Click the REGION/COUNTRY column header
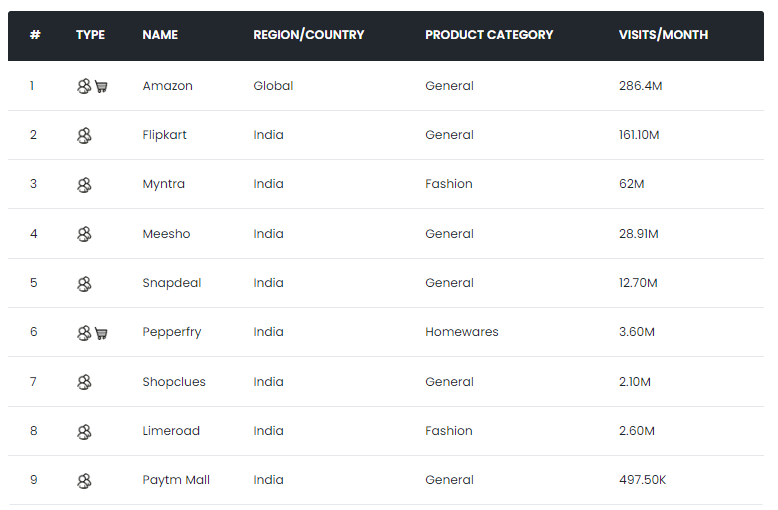778x510 pixels. (x=308, y=35)
